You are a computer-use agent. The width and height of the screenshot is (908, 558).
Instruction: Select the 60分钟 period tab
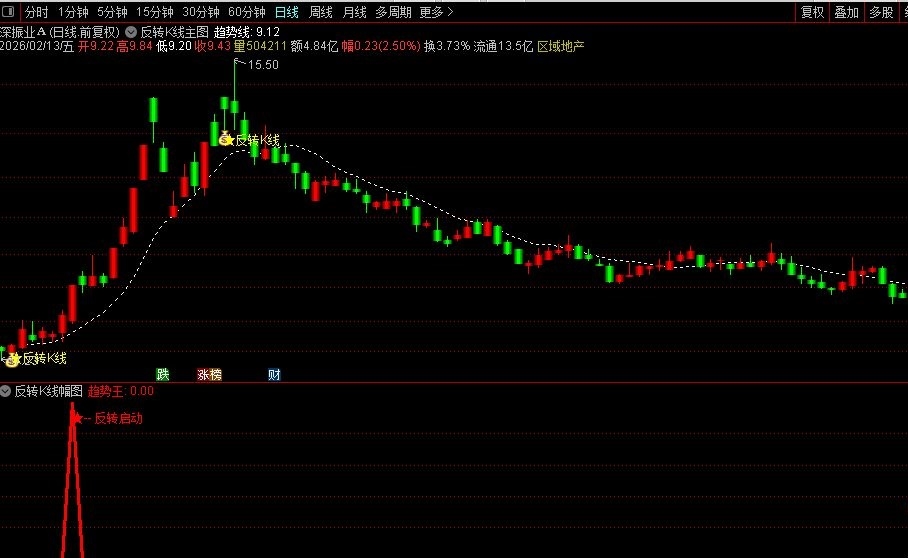pyautogui.click(x=247, y=12)
